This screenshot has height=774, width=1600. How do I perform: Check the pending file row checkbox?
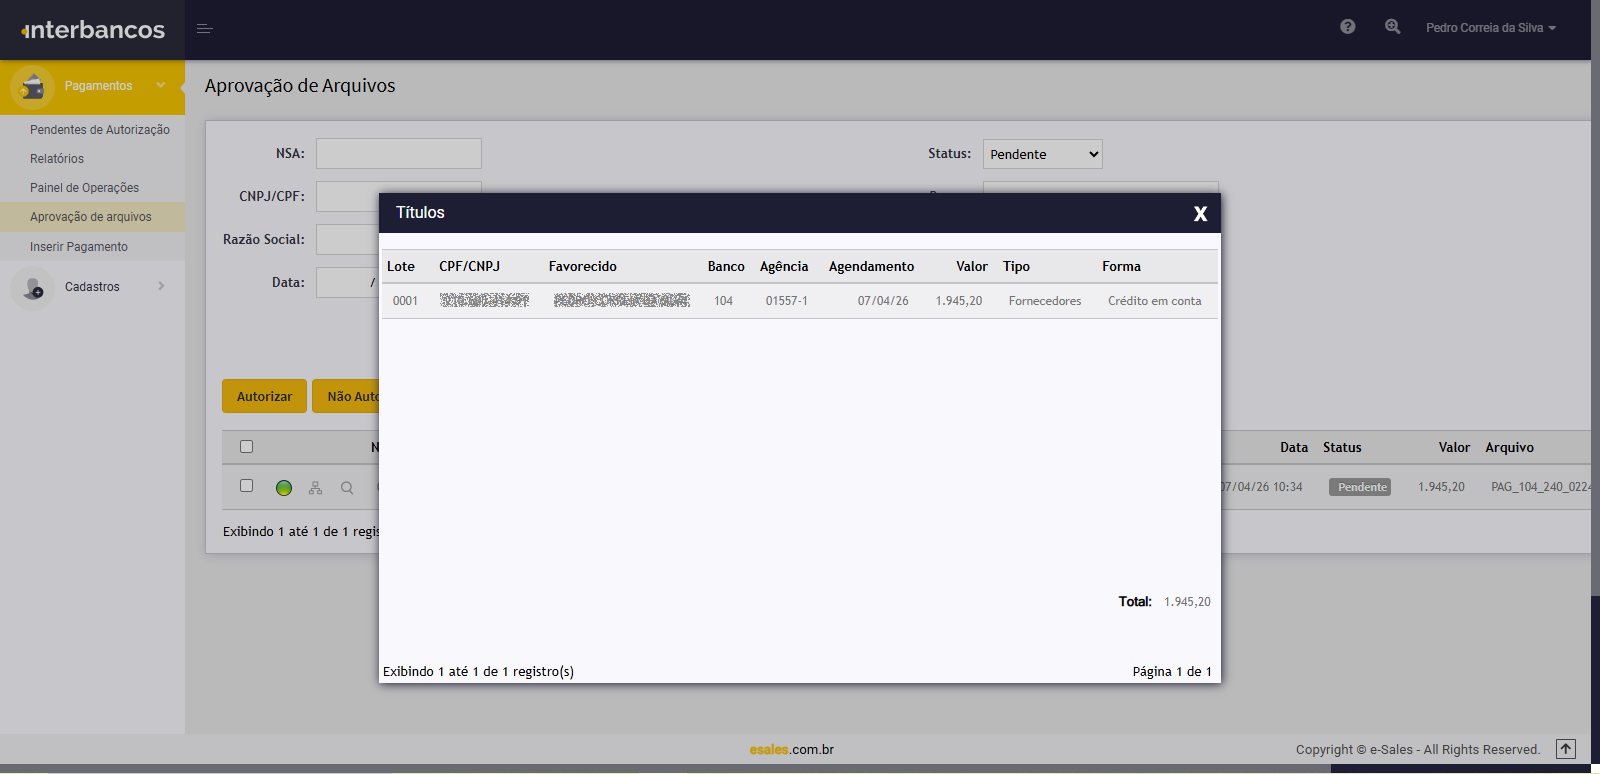pyautogui.click(x=247, y=486)
